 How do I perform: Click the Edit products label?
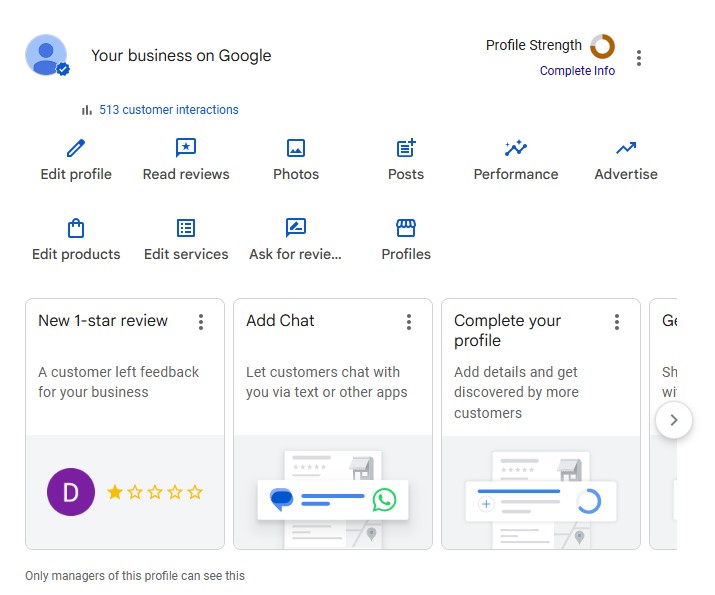(76, 254)
